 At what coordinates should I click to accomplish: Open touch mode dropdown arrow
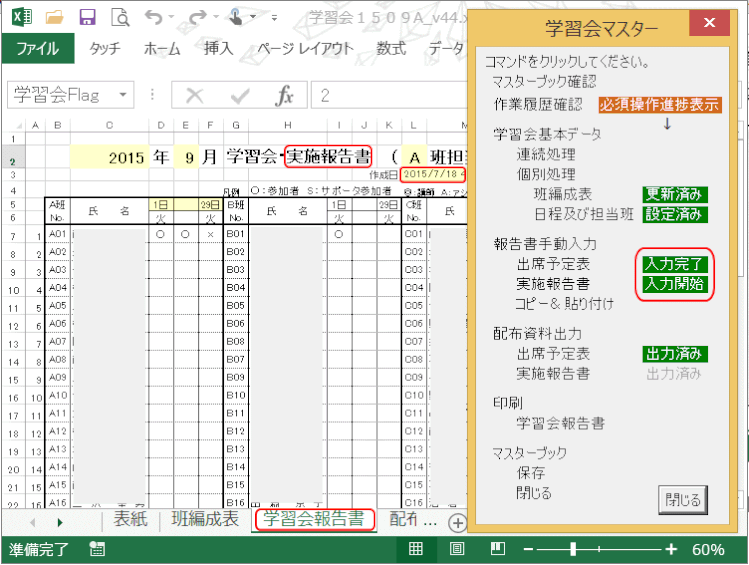click(253, 17)
